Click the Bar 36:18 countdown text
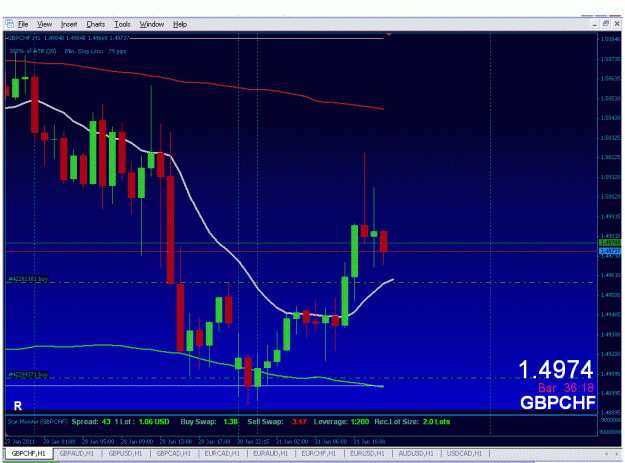 (566, 388)
